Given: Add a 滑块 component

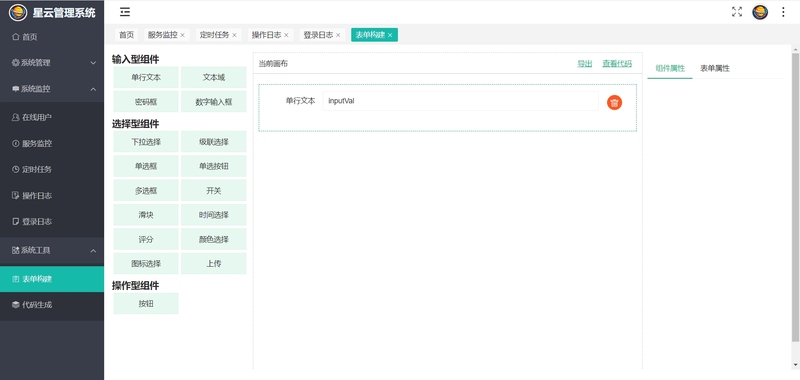Looking at the screenshot, I should click(146, 215).
